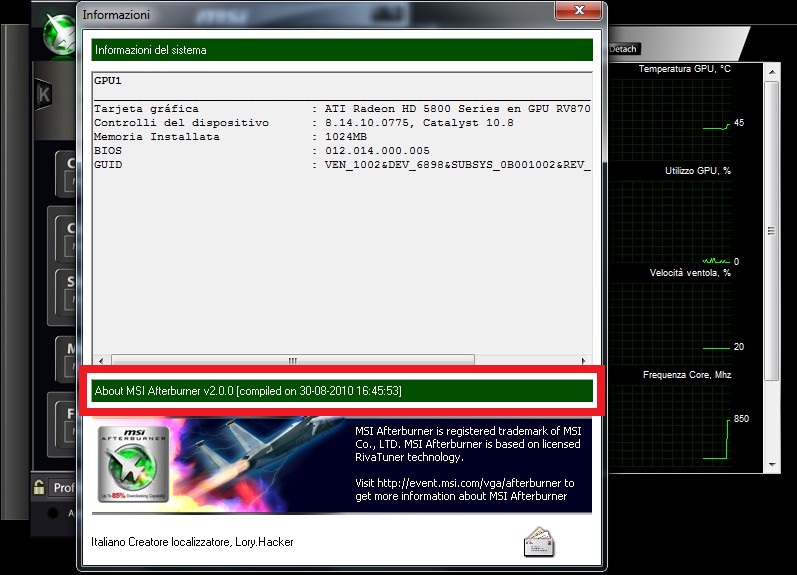Click the 'About MSI Afterburner v2.0.0' header
The width and height of the screenshot is (797, 575).
[x=342, y=391]
